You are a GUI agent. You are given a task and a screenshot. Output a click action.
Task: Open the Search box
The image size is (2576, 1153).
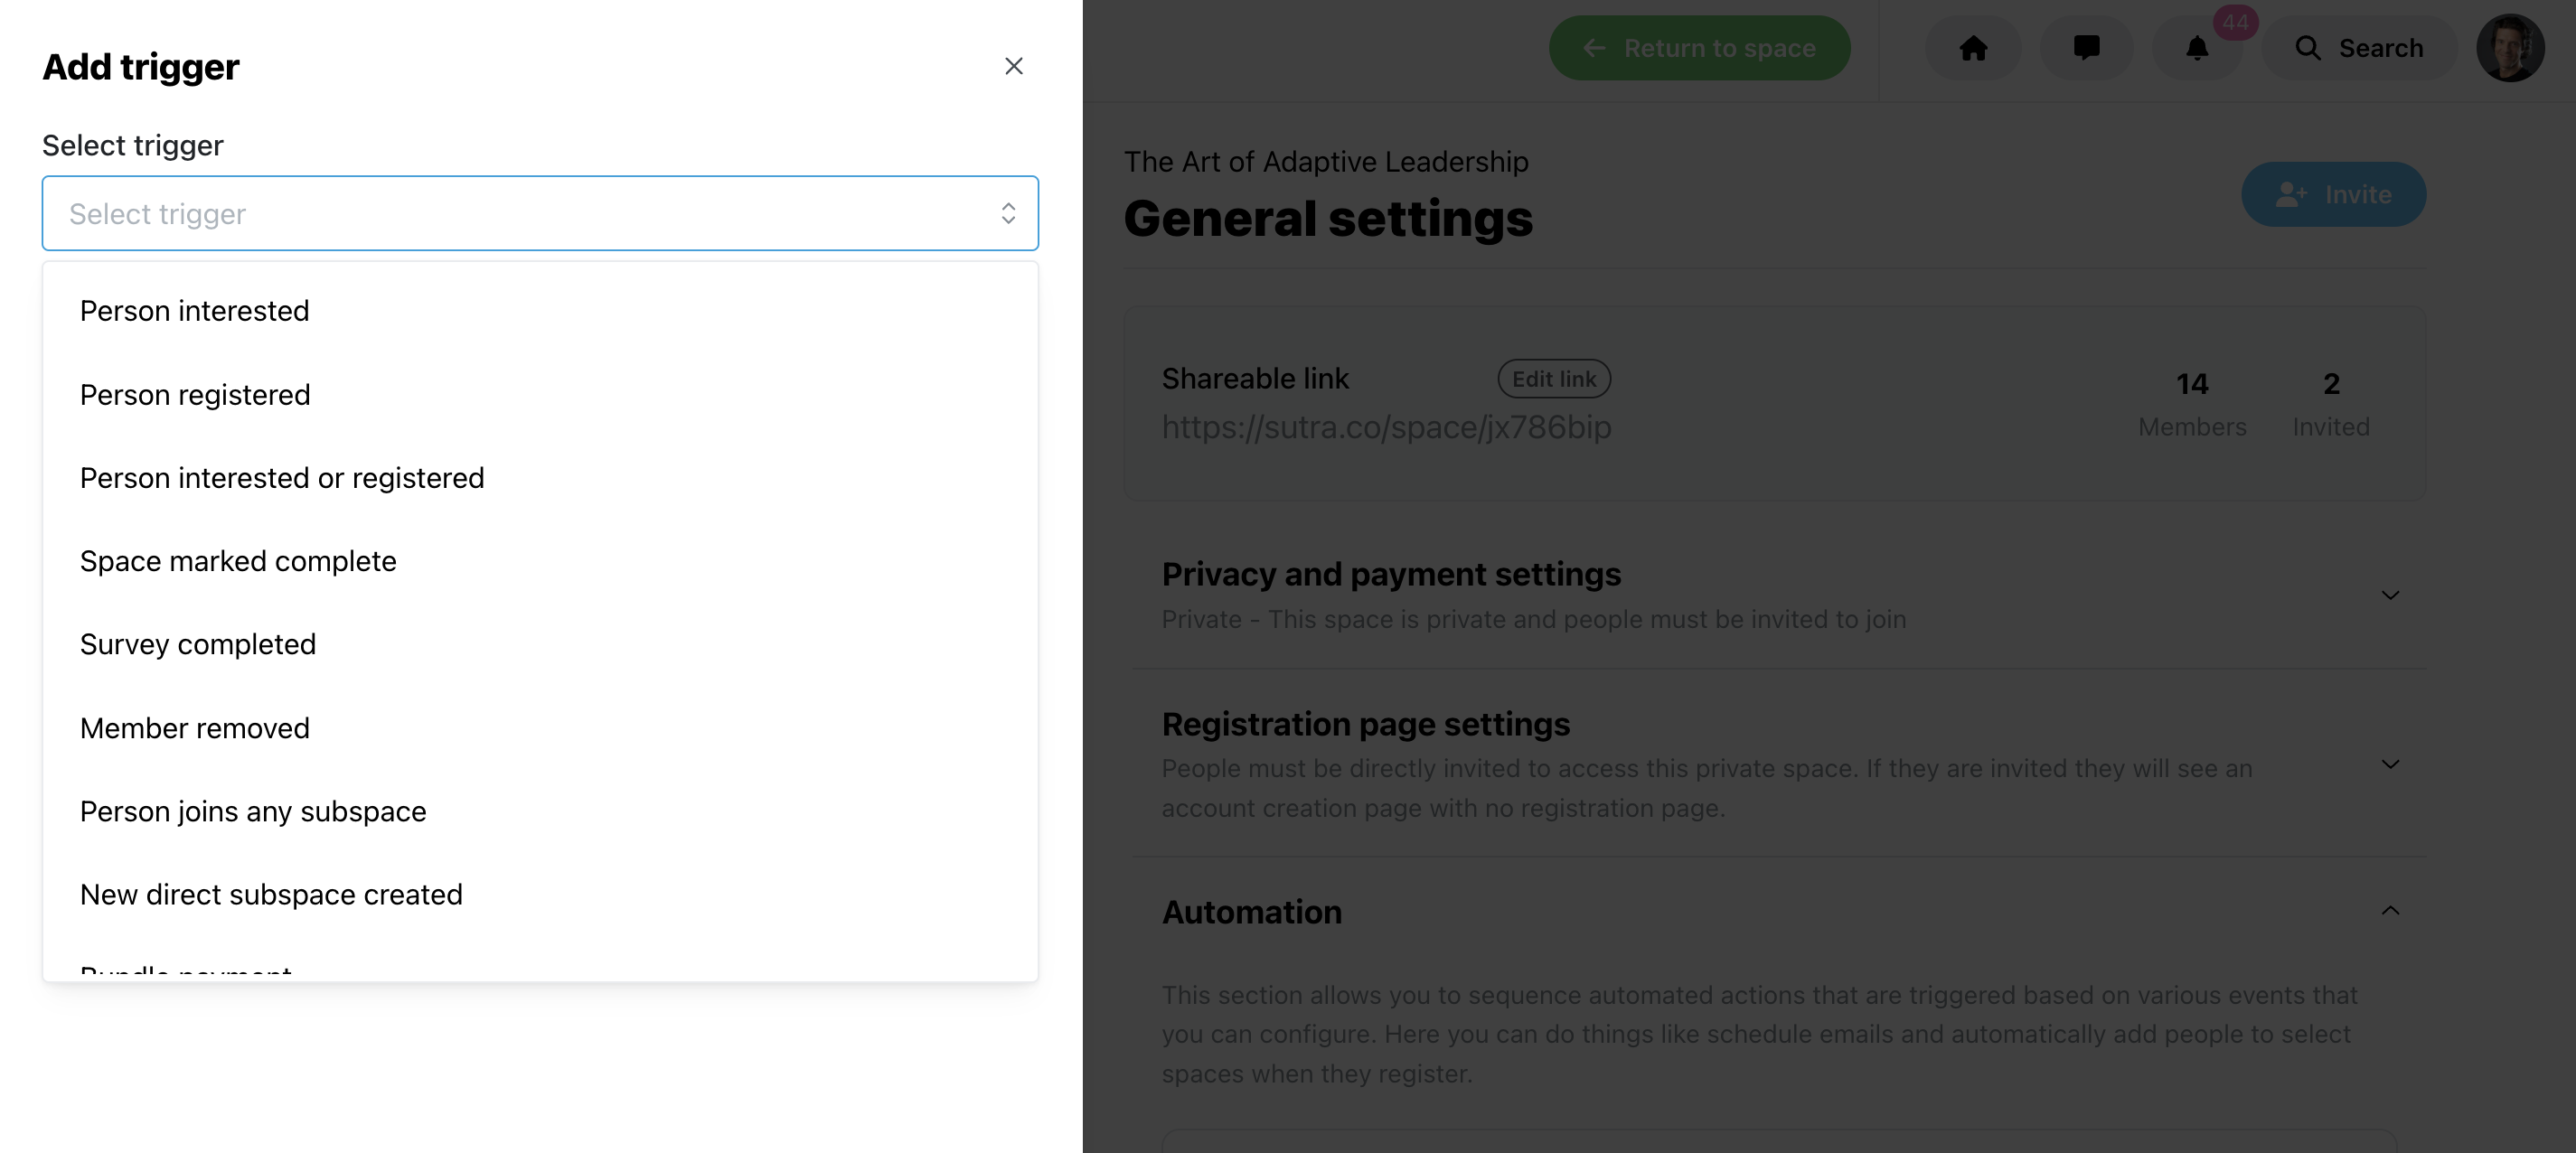pyautogui.click(x=2358, y=48)
